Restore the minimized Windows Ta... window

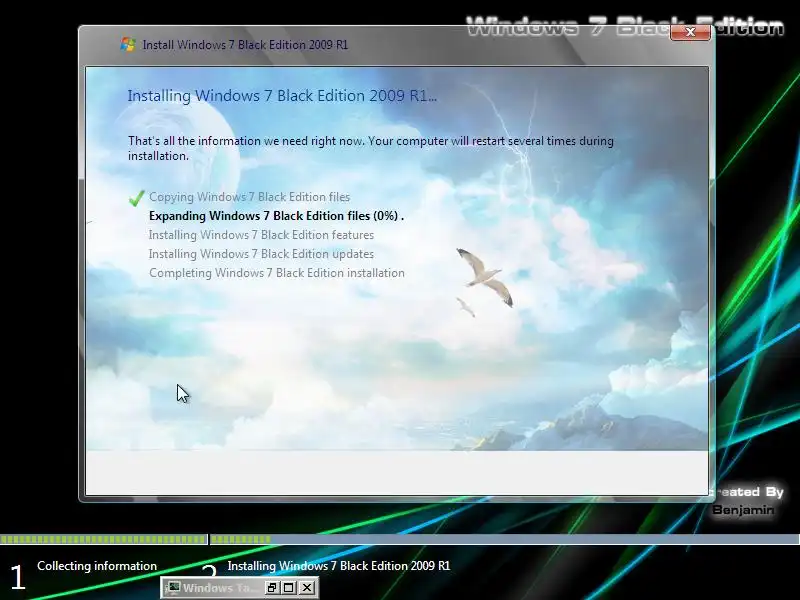click(272, 588)
